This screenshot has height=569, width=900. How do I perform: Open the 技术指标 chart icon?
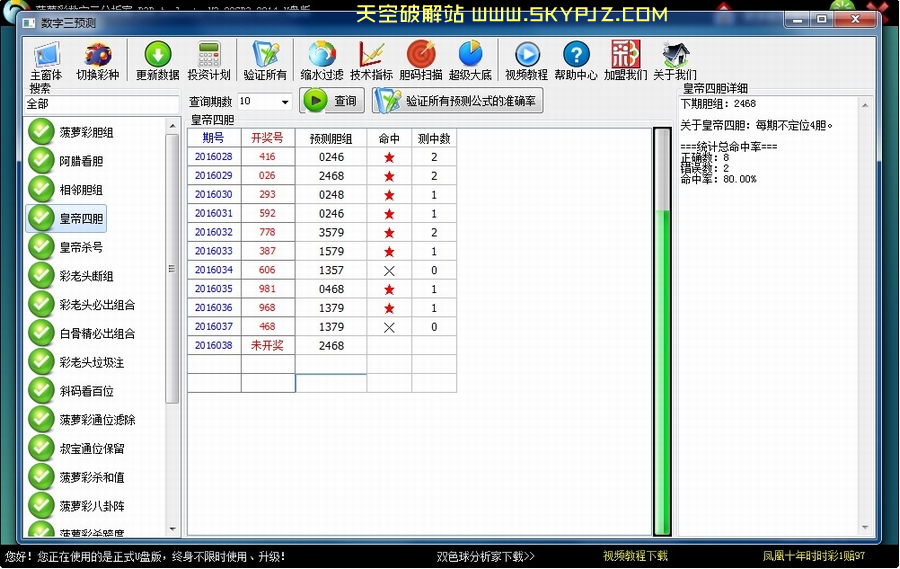pos(371,56)
